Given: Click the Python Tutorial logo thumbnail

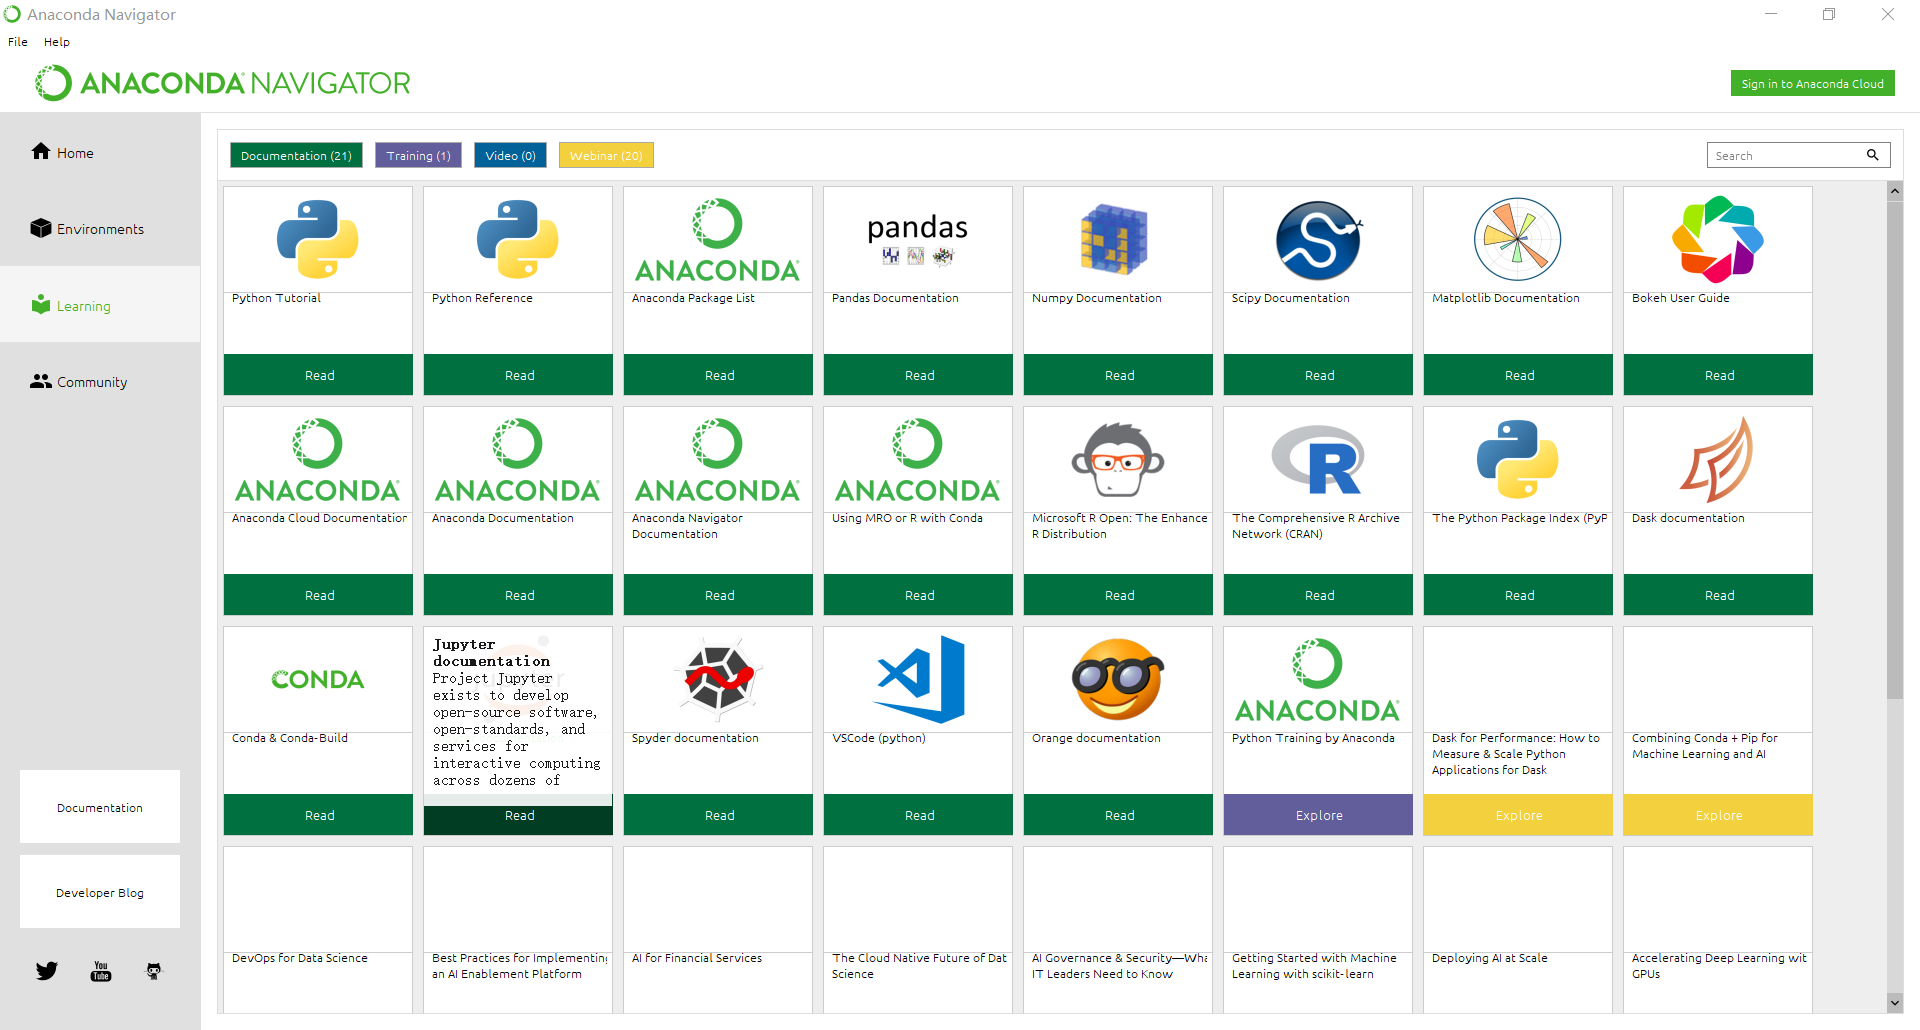Looking at the screenshot, I should pyautogui.click(x=318, y=240).
